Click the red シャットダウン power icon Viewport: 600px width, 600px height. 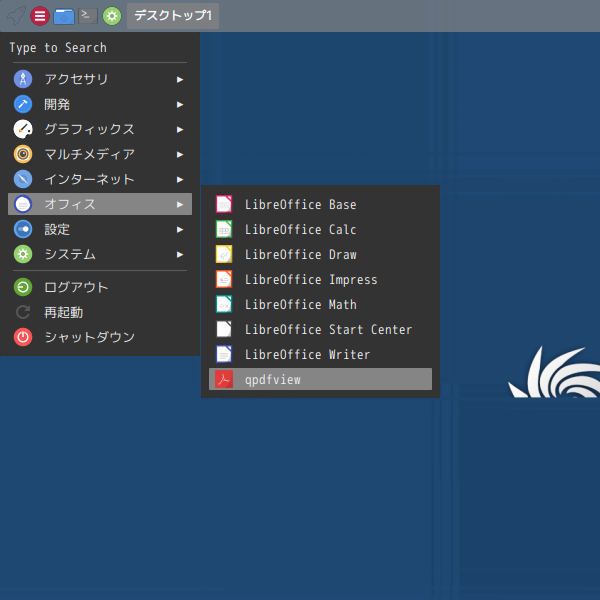[23, 337]
